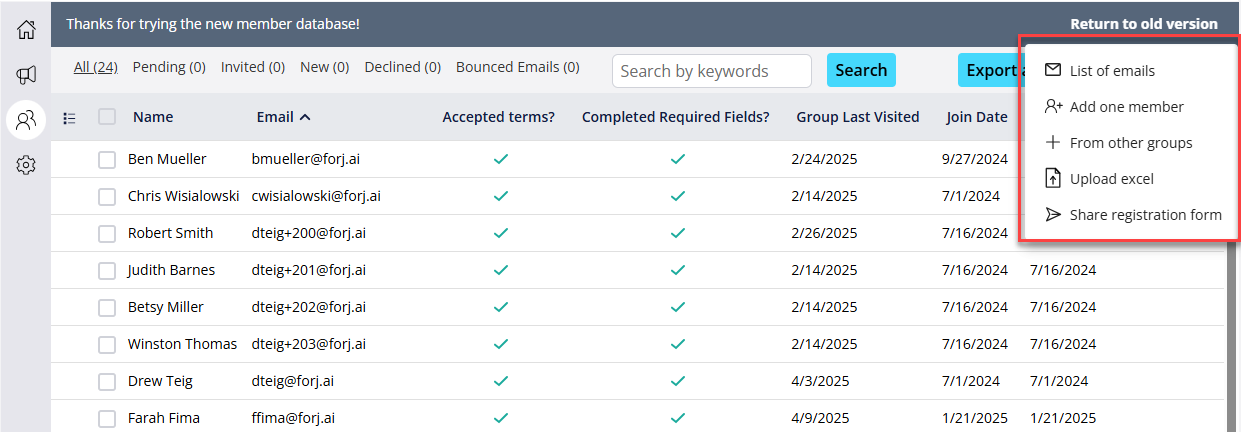
Task: Select the members people icon in sidebar
Action: point(26,121)
